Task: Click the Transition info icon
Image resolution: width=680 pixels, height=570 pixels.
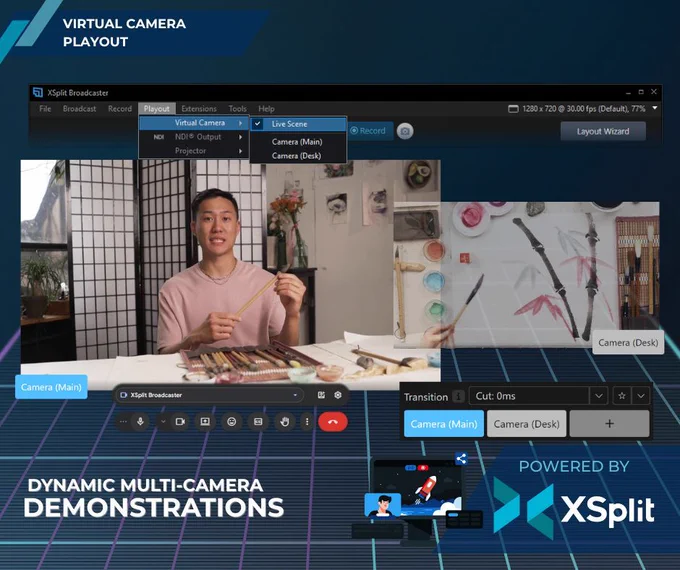Action: click(x=458, y=396)
